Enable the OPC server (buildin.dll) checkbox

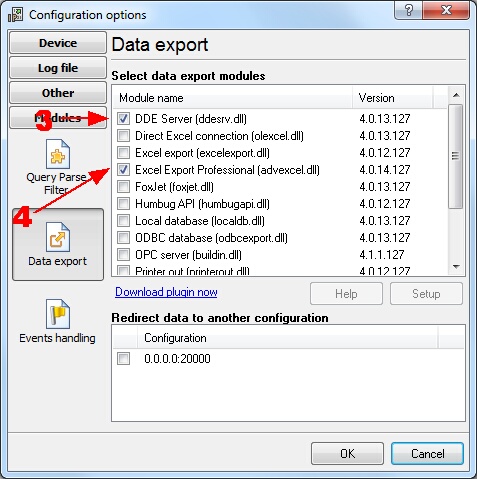click(x=124, y=255)
